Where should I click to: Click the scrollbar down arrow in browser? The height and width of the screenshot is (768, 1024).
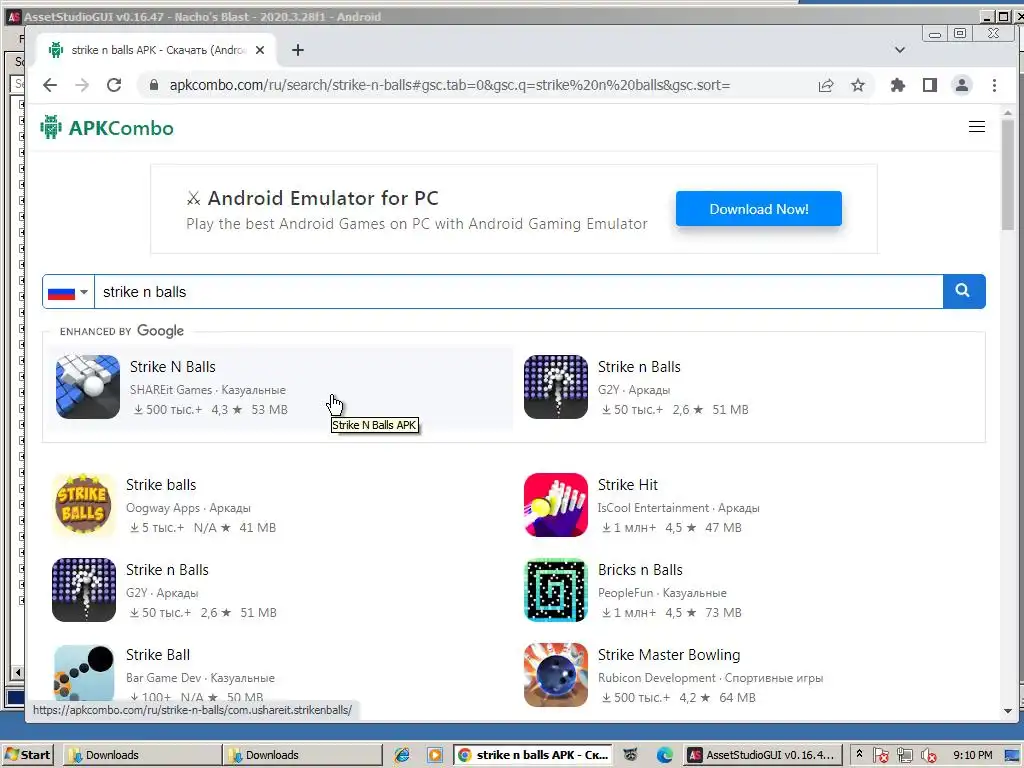1008,711
